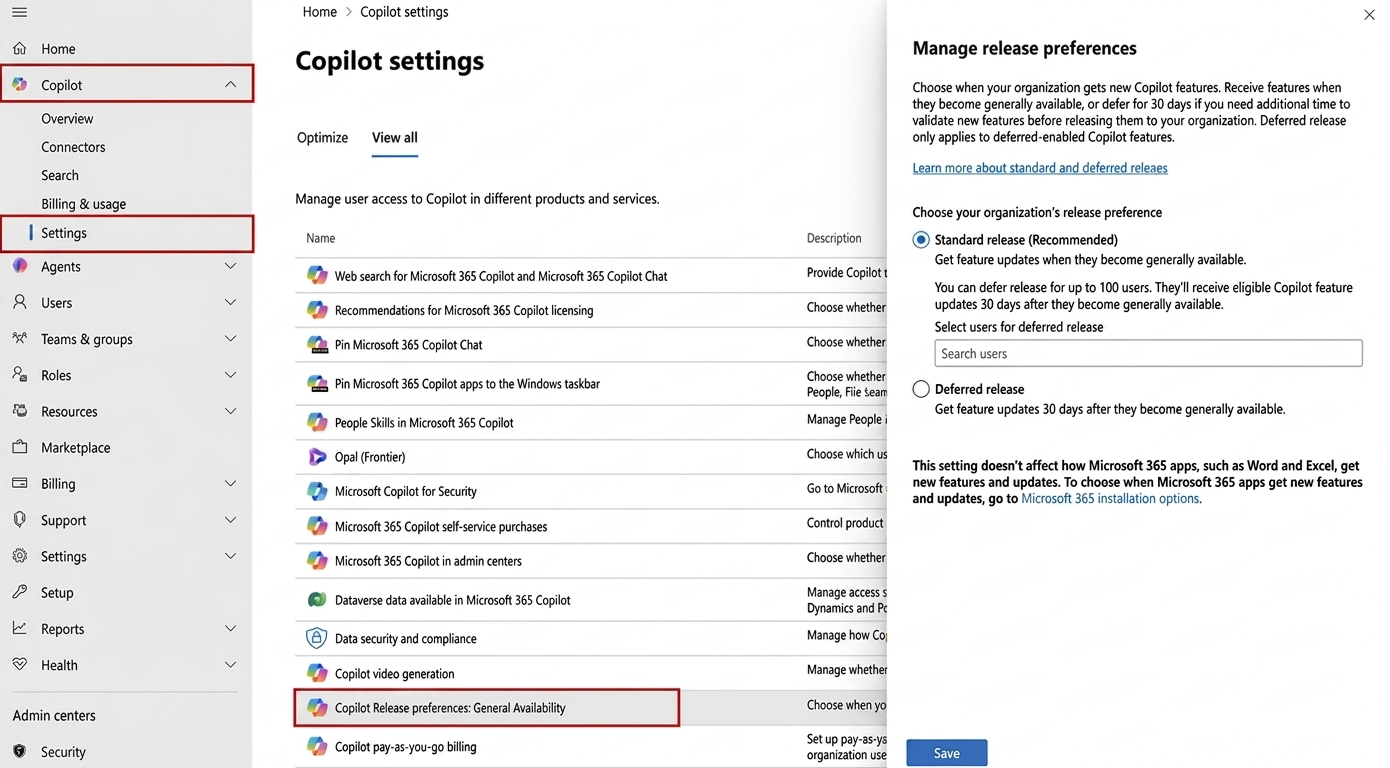Open People Skills in Microsoft 365 Copilot
1390x768 pixels.
[424, 423]
